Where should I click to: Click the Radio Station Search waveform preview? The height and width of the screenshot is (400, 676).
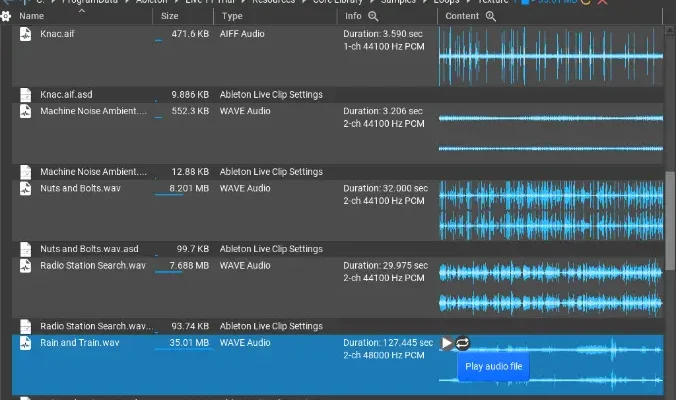tap(550, 286)
